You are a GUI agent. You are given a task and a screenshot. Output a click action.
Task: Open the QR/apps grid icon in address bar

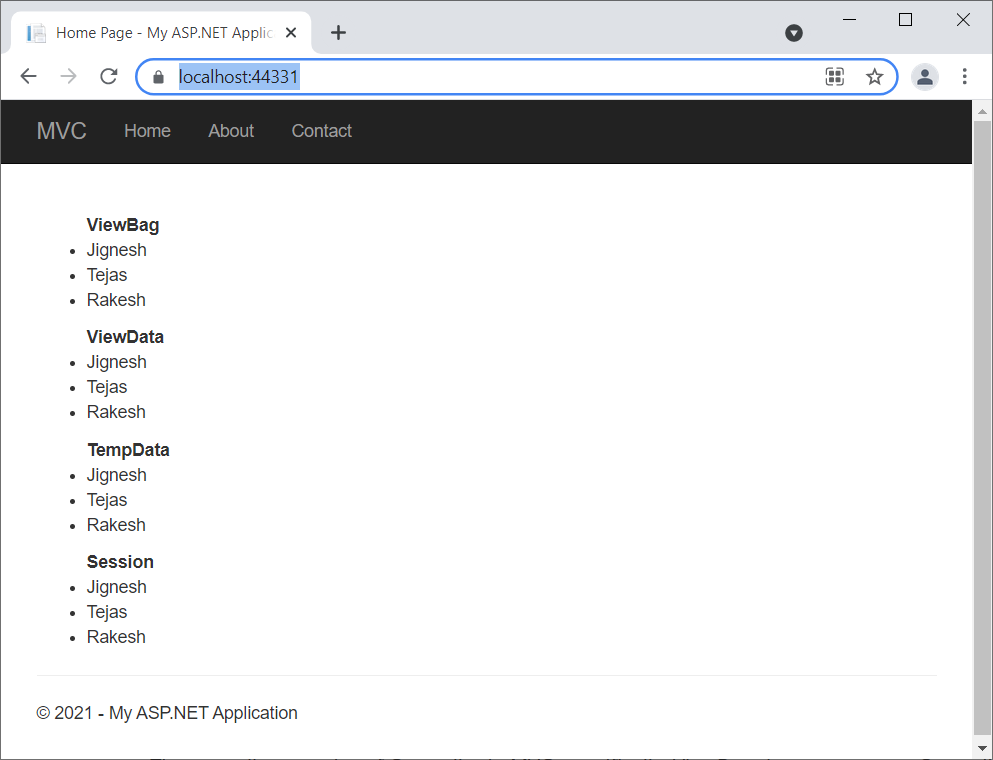tap(835, 77)
